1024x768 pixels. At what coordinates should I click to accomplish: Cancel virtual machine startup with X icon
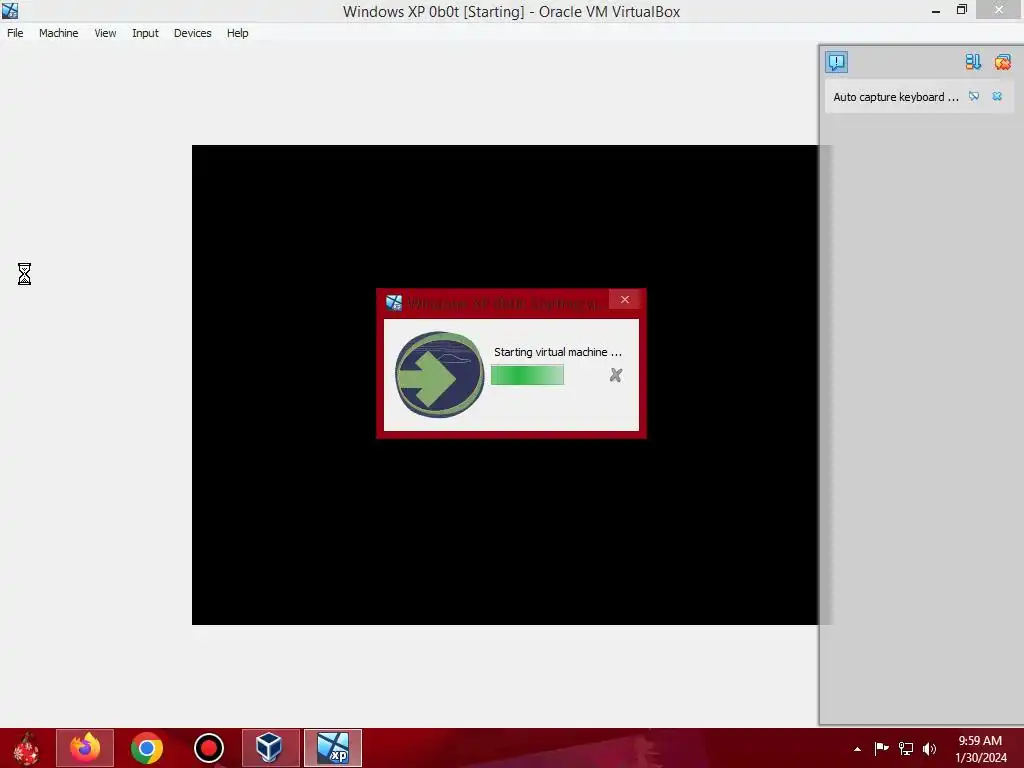[x=615, y=375]
